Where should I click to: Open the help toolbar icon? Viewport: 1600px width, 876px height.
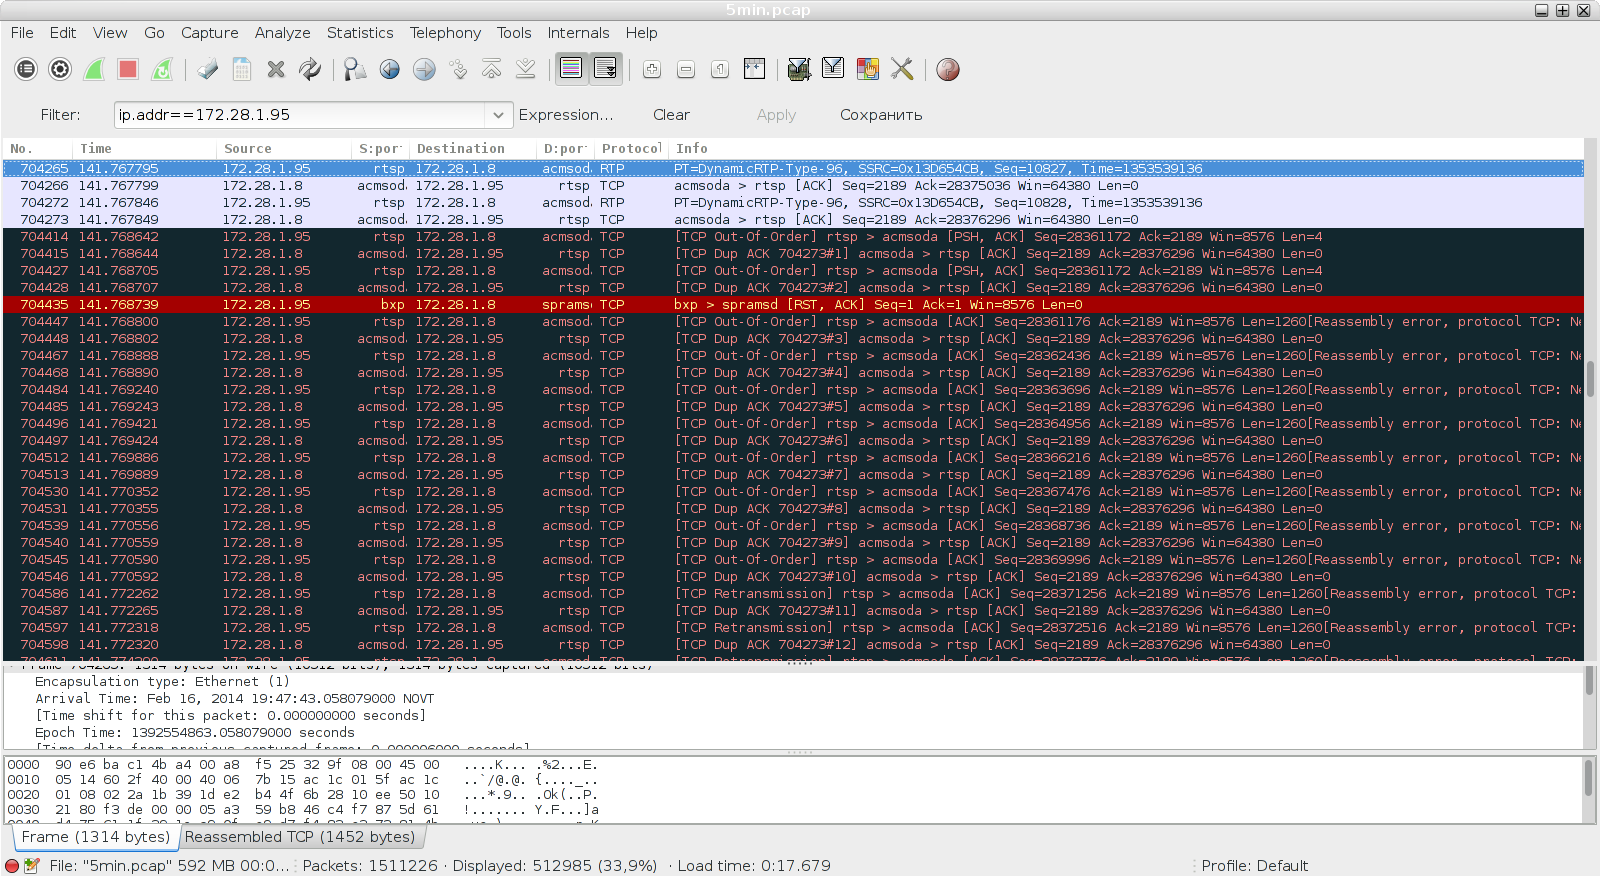tap(948, 69)
